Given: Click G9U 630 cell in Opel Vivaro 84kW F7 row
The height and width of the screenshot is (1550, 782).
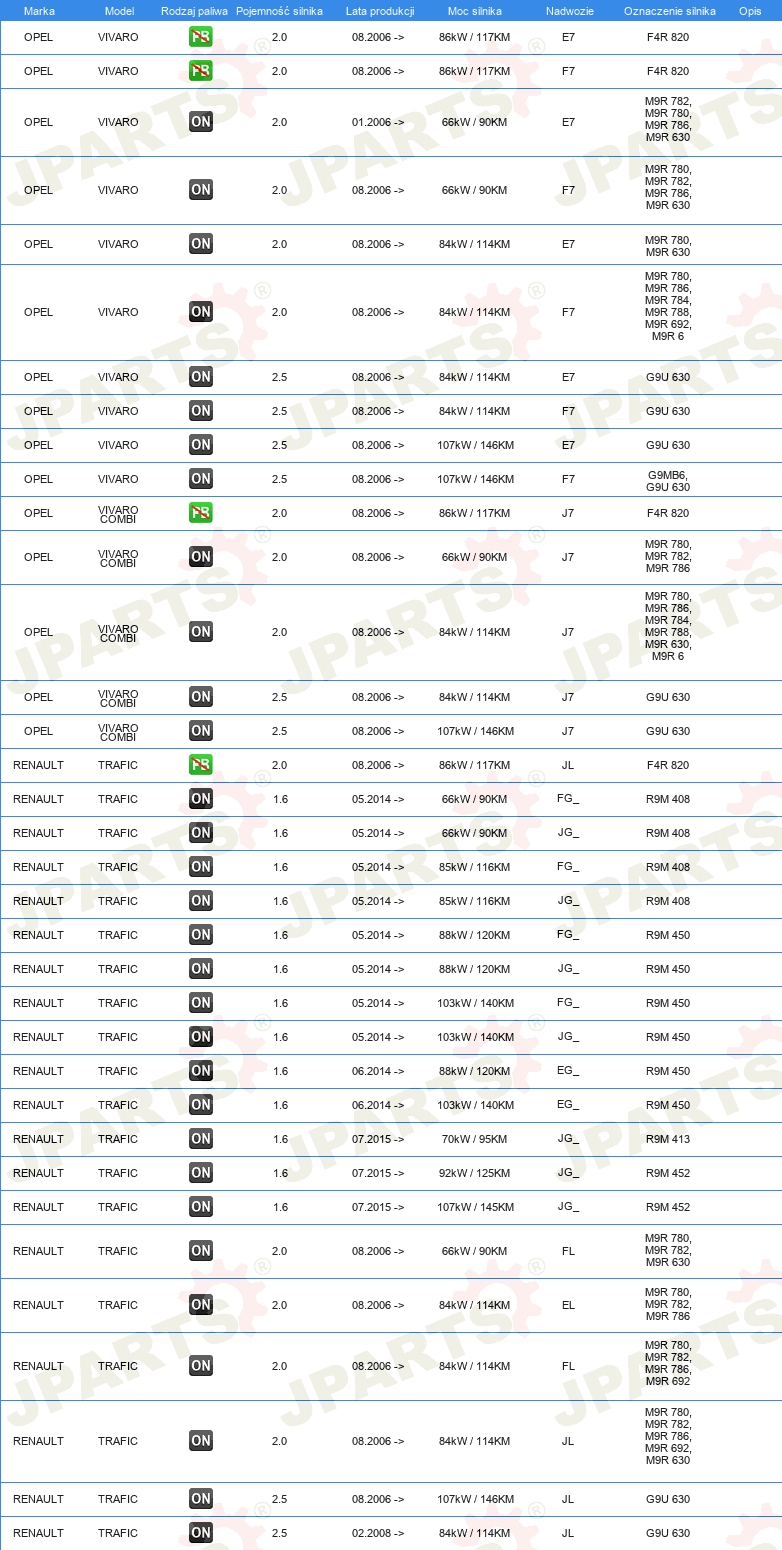Looking at the screenshot, I should point(668,411).
